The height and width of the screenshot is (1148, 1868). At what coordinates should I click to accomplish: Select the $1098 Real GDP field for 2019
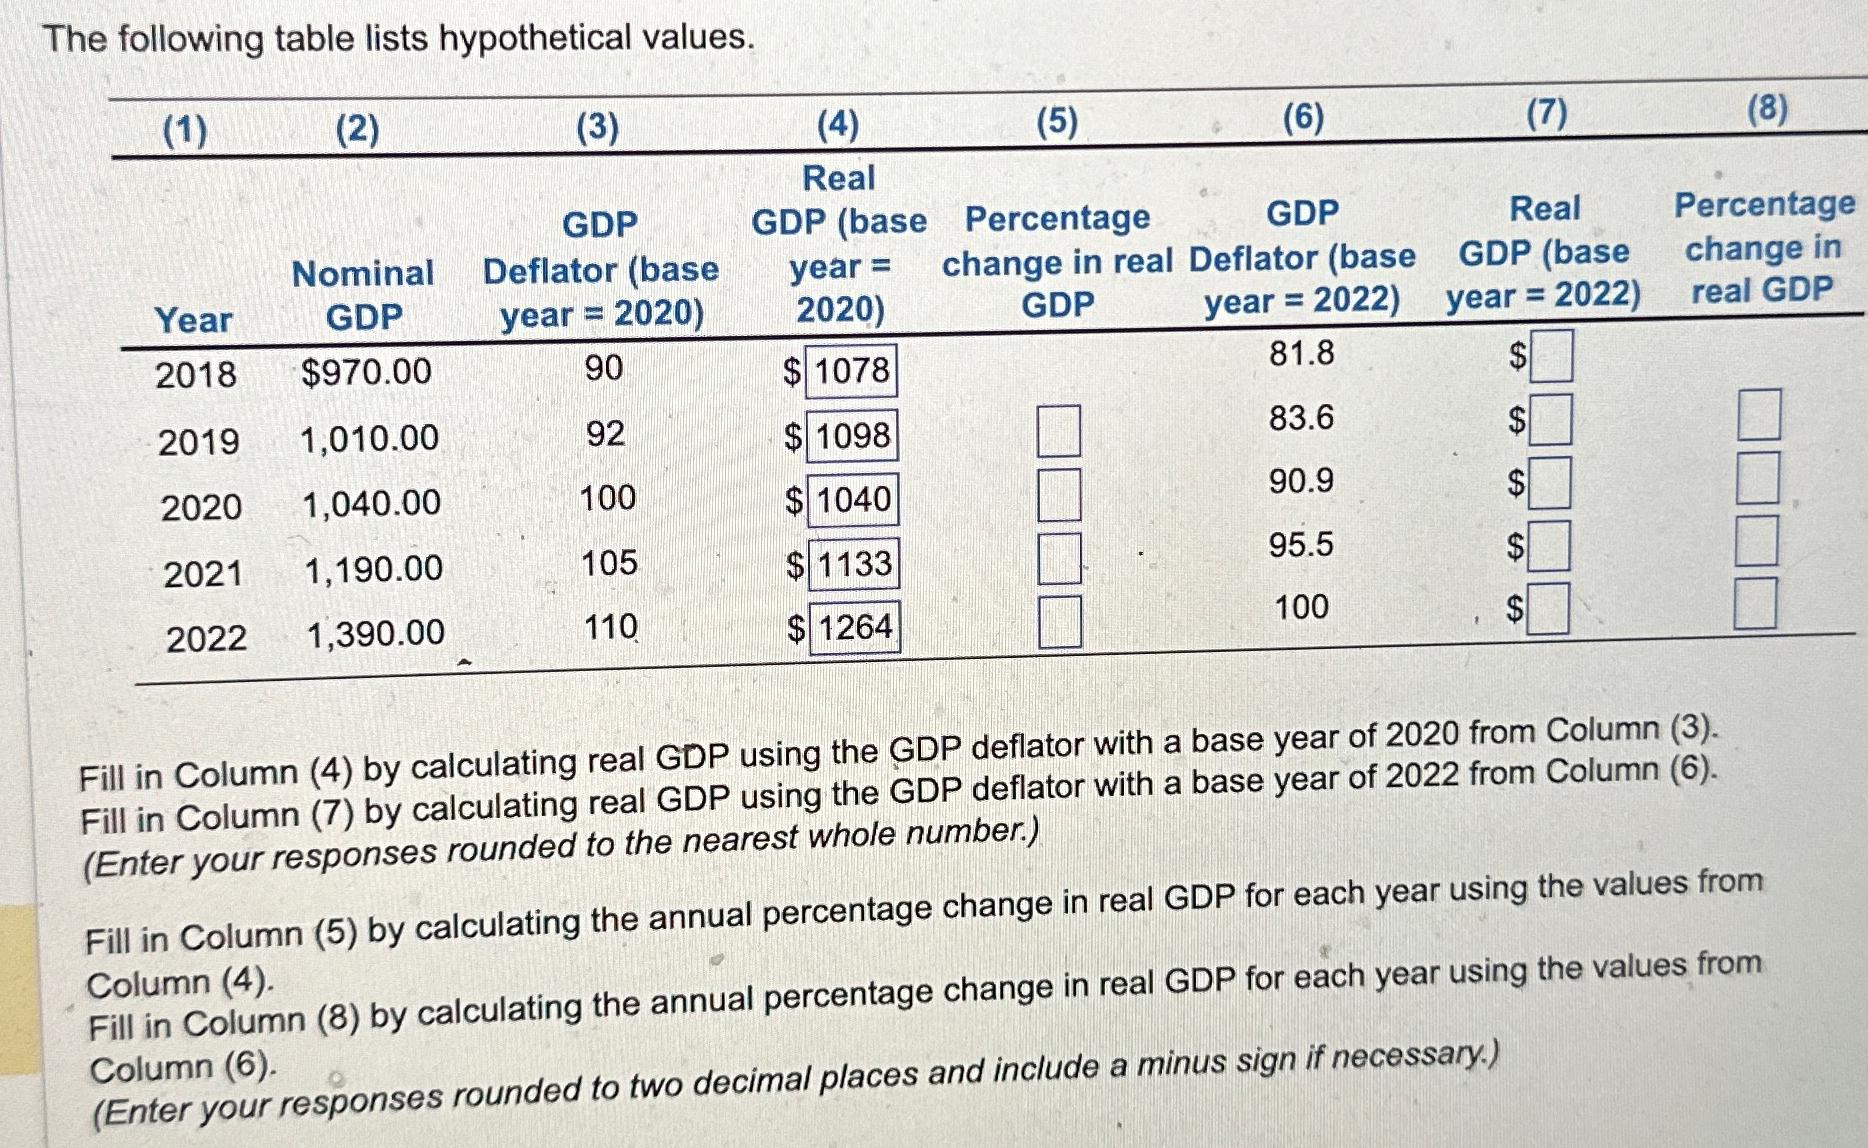pos(850,437)
